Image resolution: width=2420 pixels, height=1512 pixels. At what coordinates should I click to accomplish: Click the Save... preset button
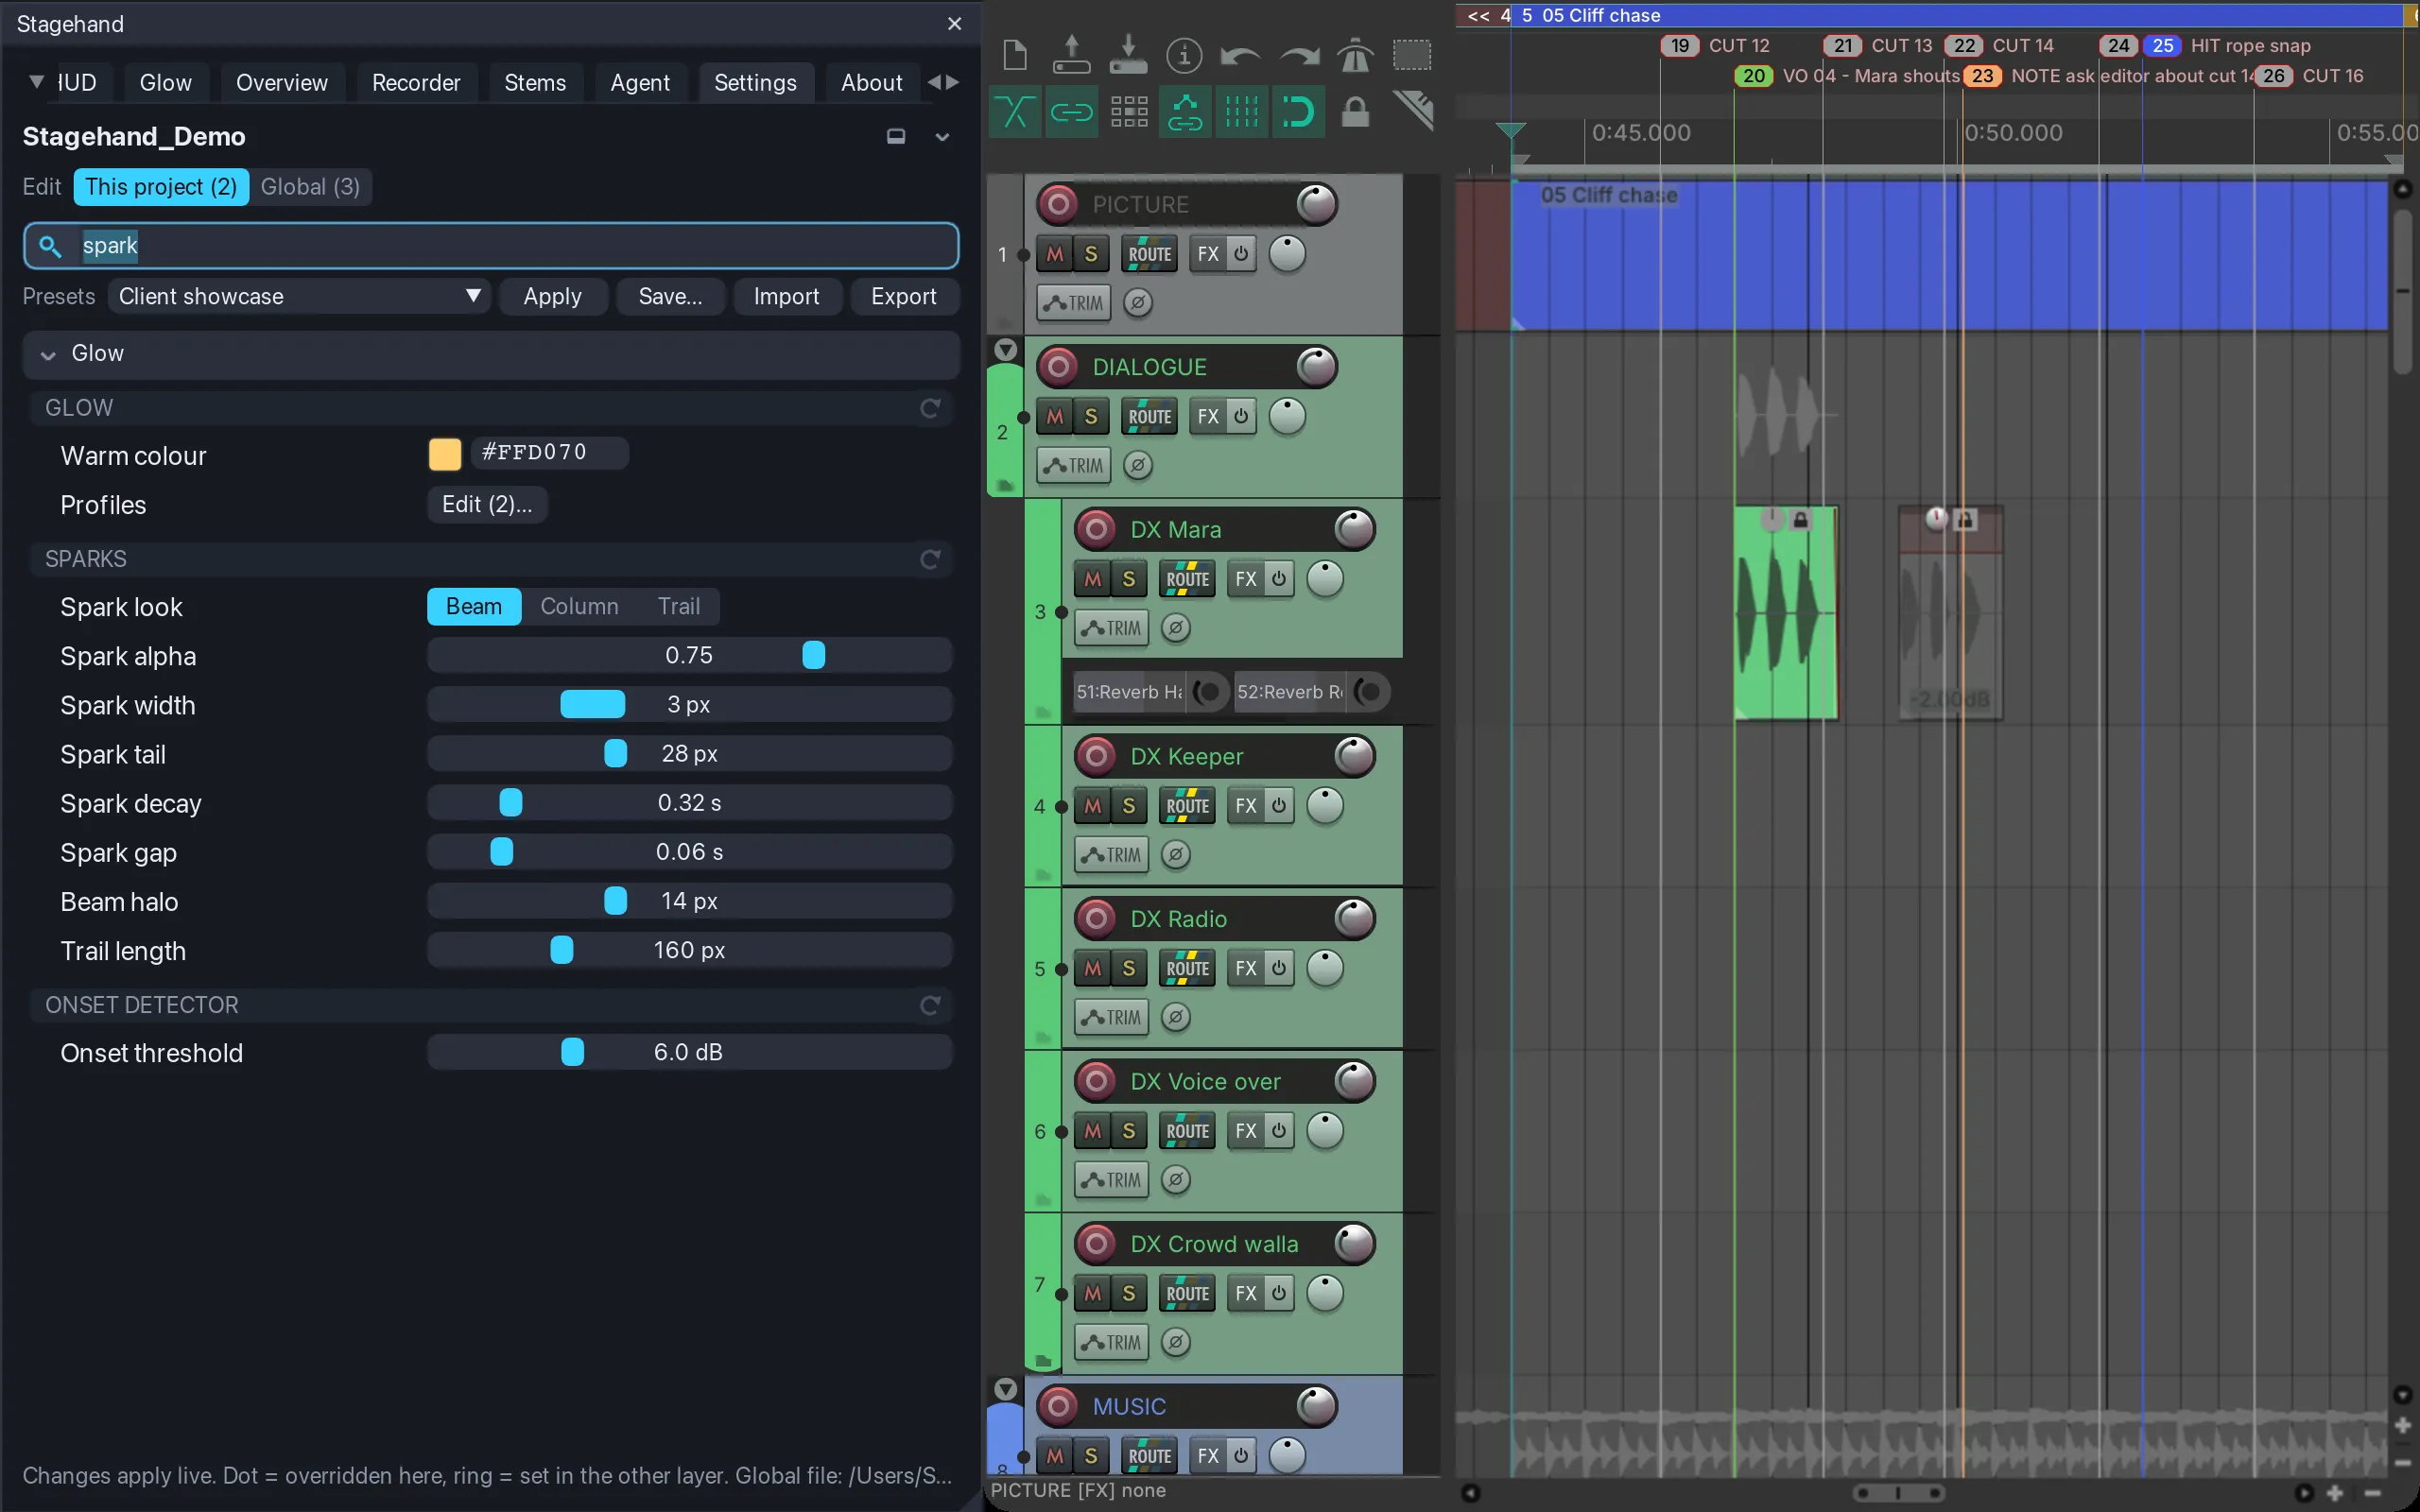point(670,296)
